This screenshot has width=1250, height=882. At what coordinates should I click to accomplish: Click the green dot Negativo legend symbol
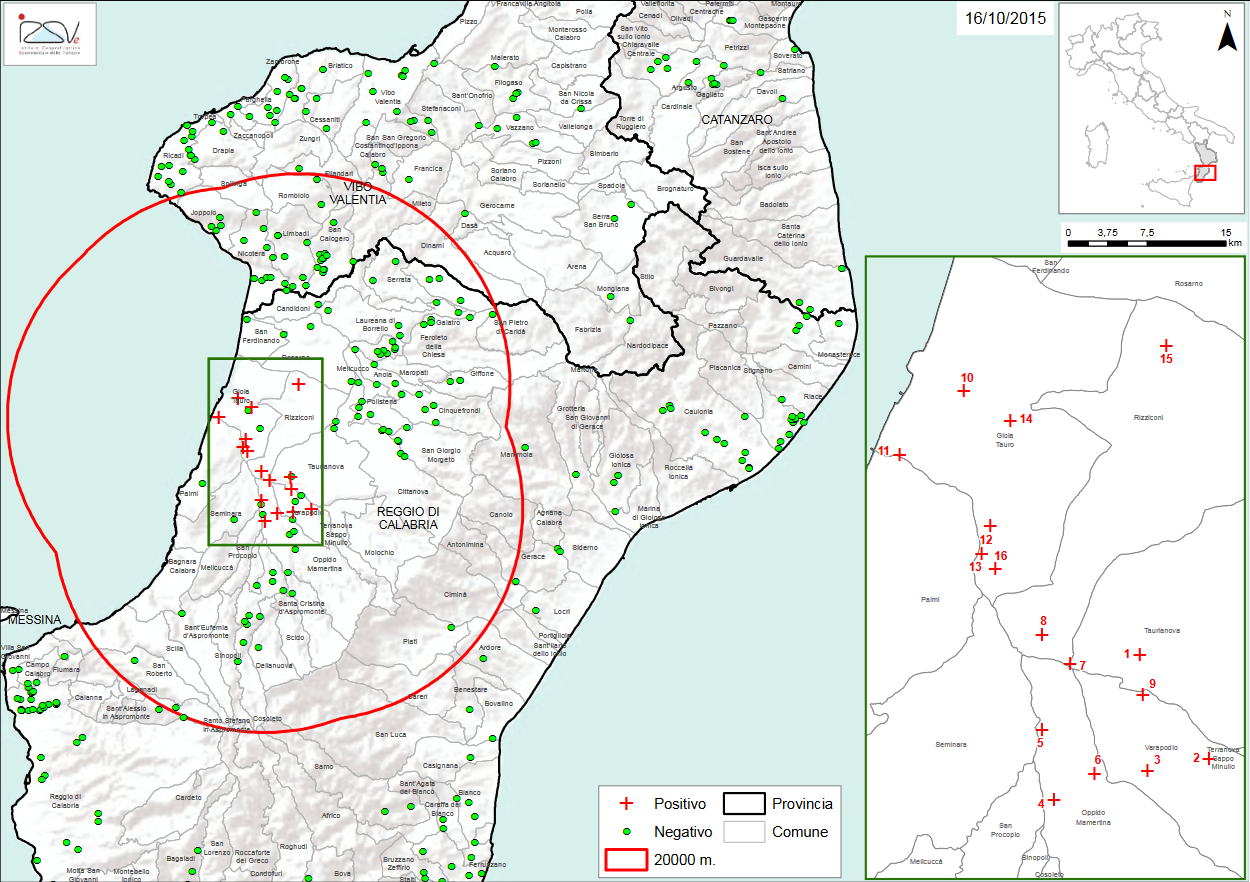(x=626, y=832)
